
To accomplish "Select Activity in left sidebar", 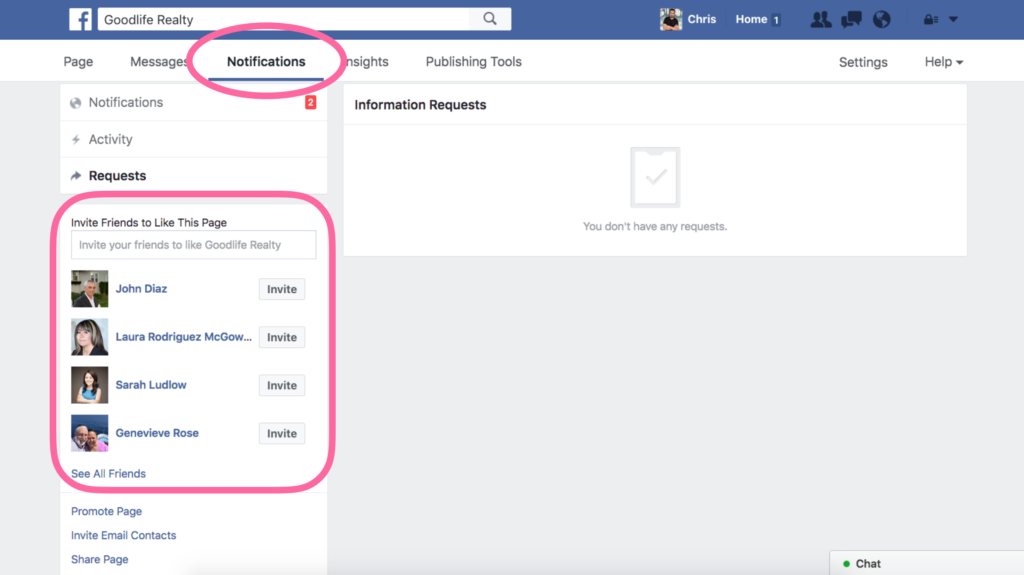I will (x=193, y=139).
